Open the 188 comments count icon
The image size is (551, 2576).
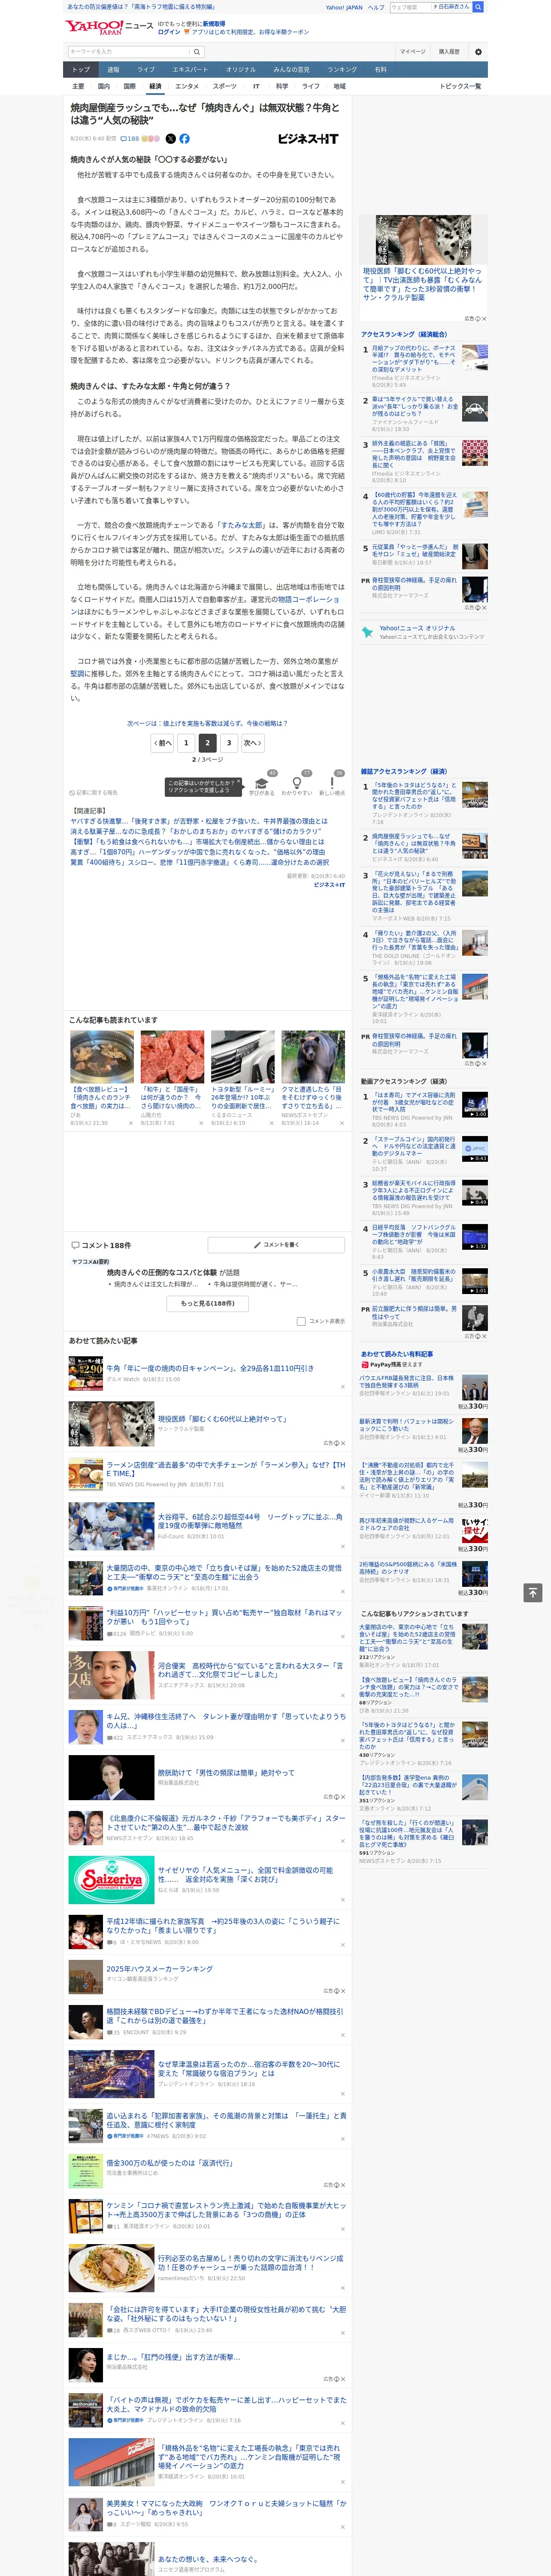pos(129,139)
